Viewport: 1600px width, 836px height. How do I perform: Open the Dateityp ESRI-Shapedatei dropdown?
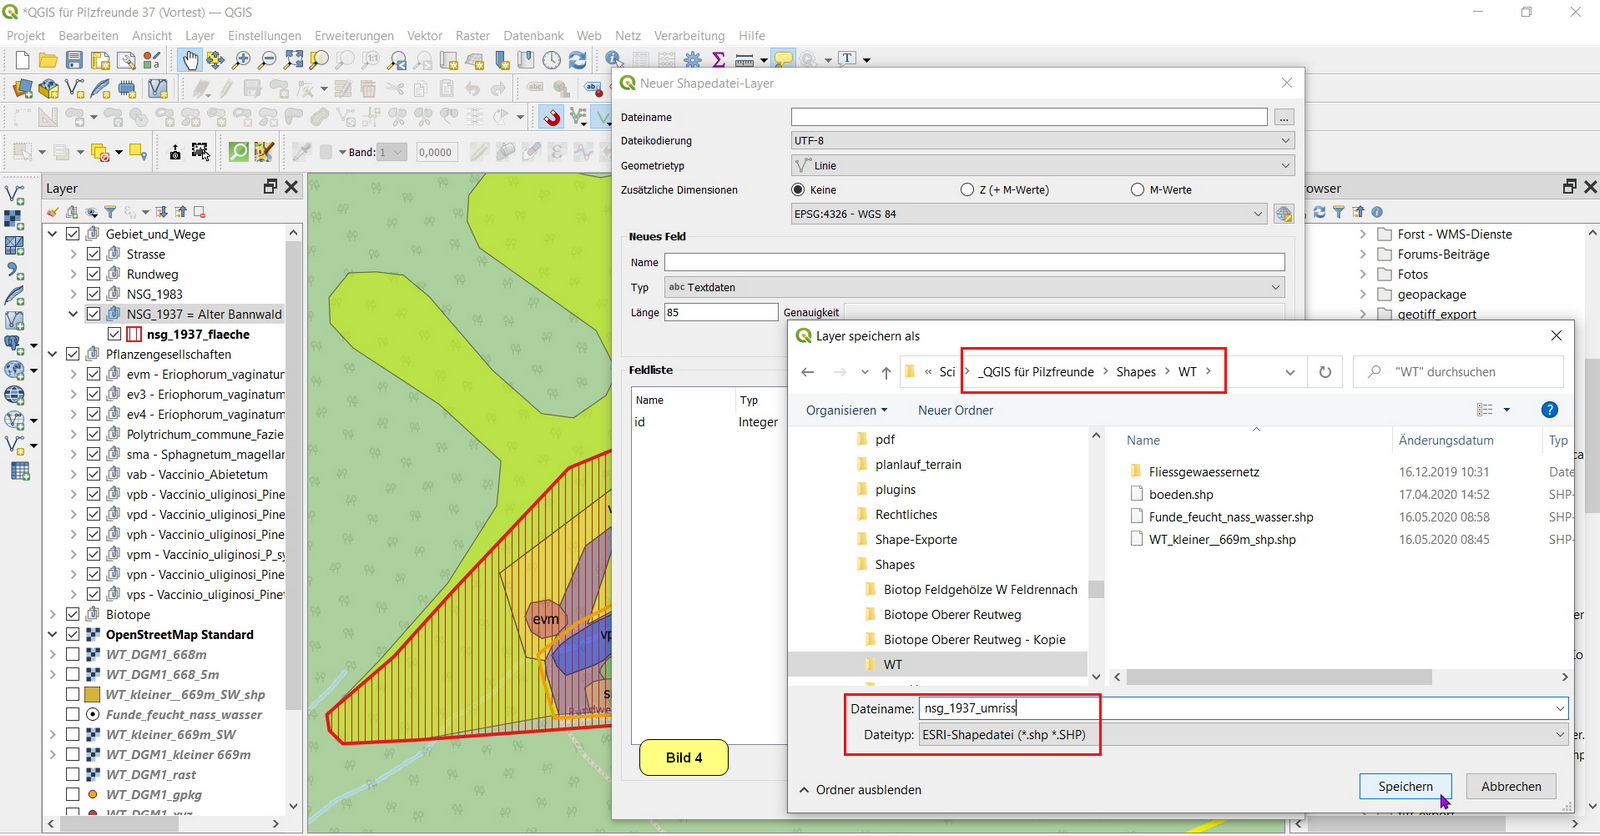(1242, 735)
